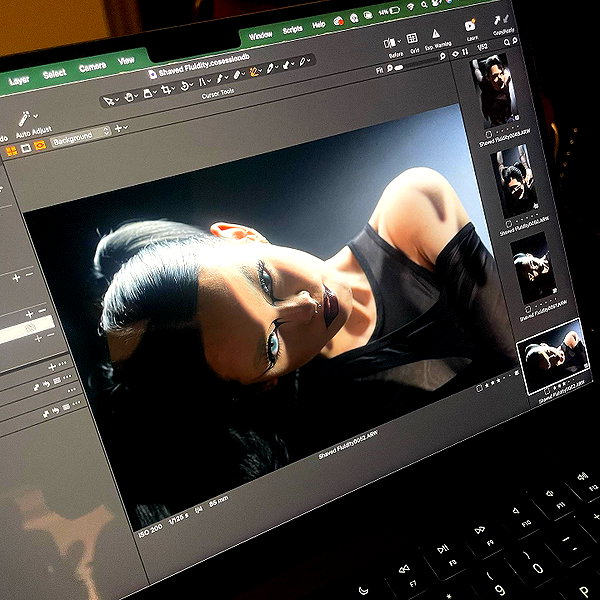
Task: Open the Select menu
Action: point(55,73)
